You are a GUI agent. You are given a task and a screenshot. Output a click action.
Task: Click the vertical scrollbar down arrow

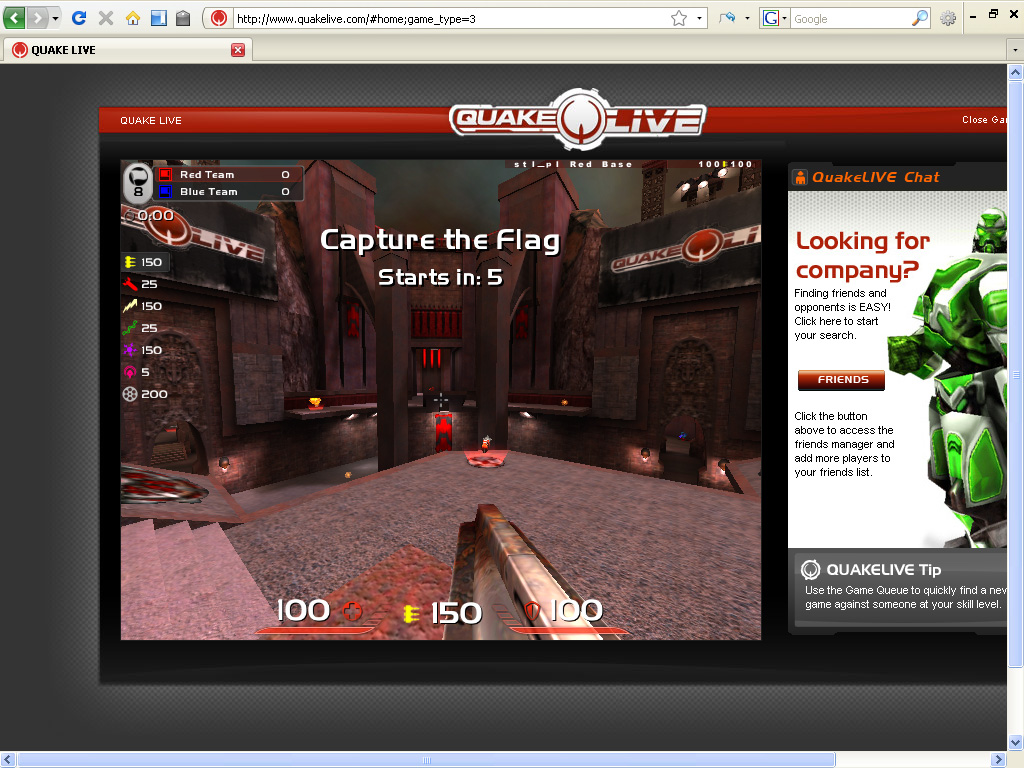pyautogui.click(x=1015, y=743)
